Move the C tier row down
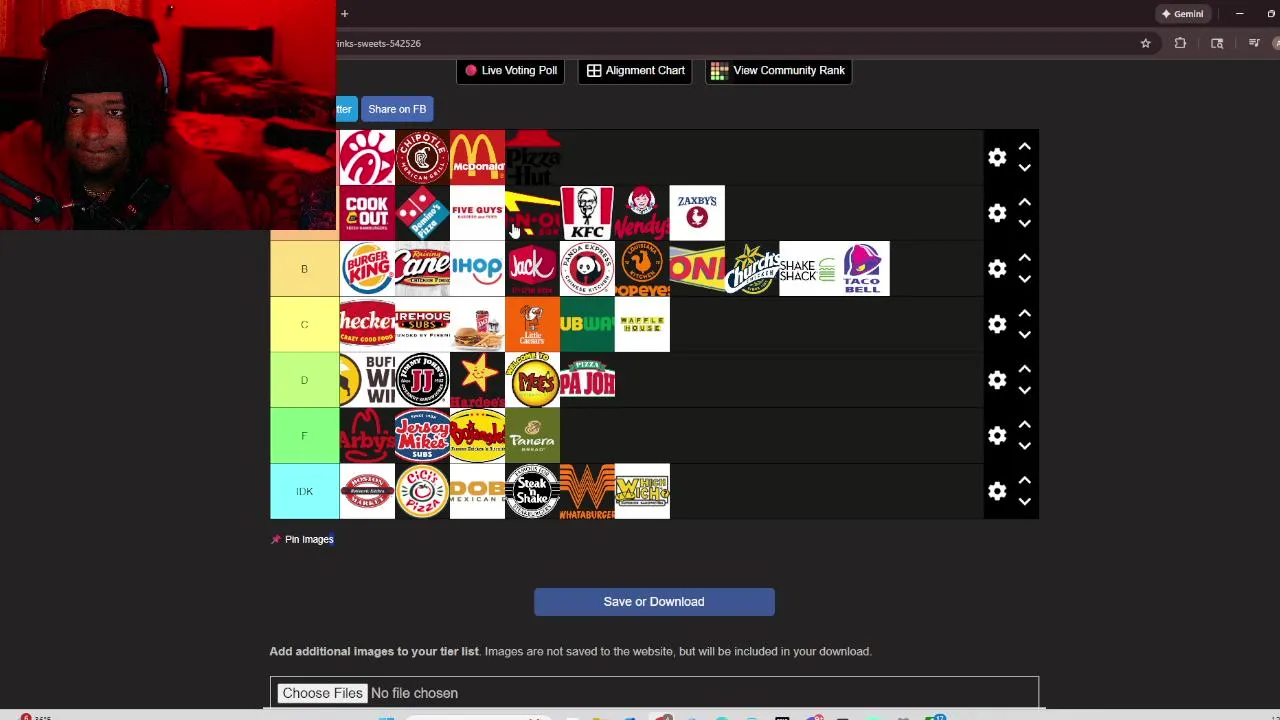The width and height of the screenshot is (1280, 720). pyautogui.click(x=1024, y=336)
